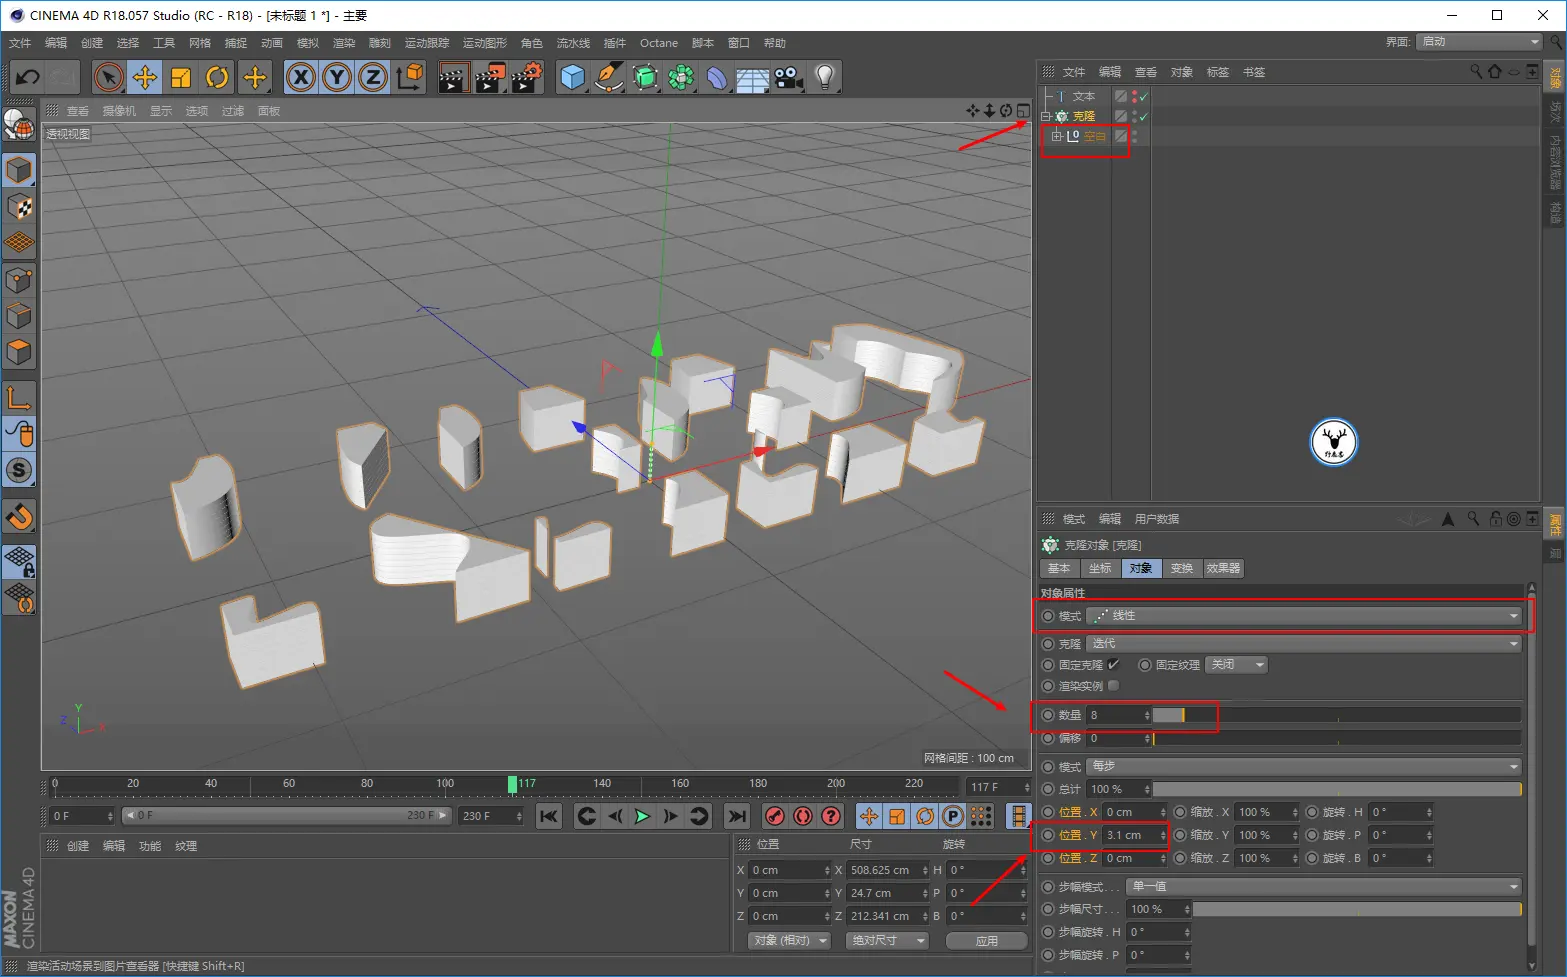
Task: Open the 固定纹理 dropdown showing 关闭
Action: (1237, 665)
